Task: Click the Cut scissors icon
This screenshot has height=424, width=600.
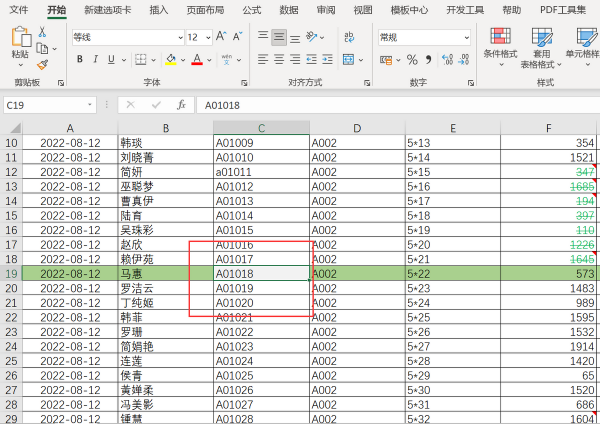Action: tap(42, 32)
